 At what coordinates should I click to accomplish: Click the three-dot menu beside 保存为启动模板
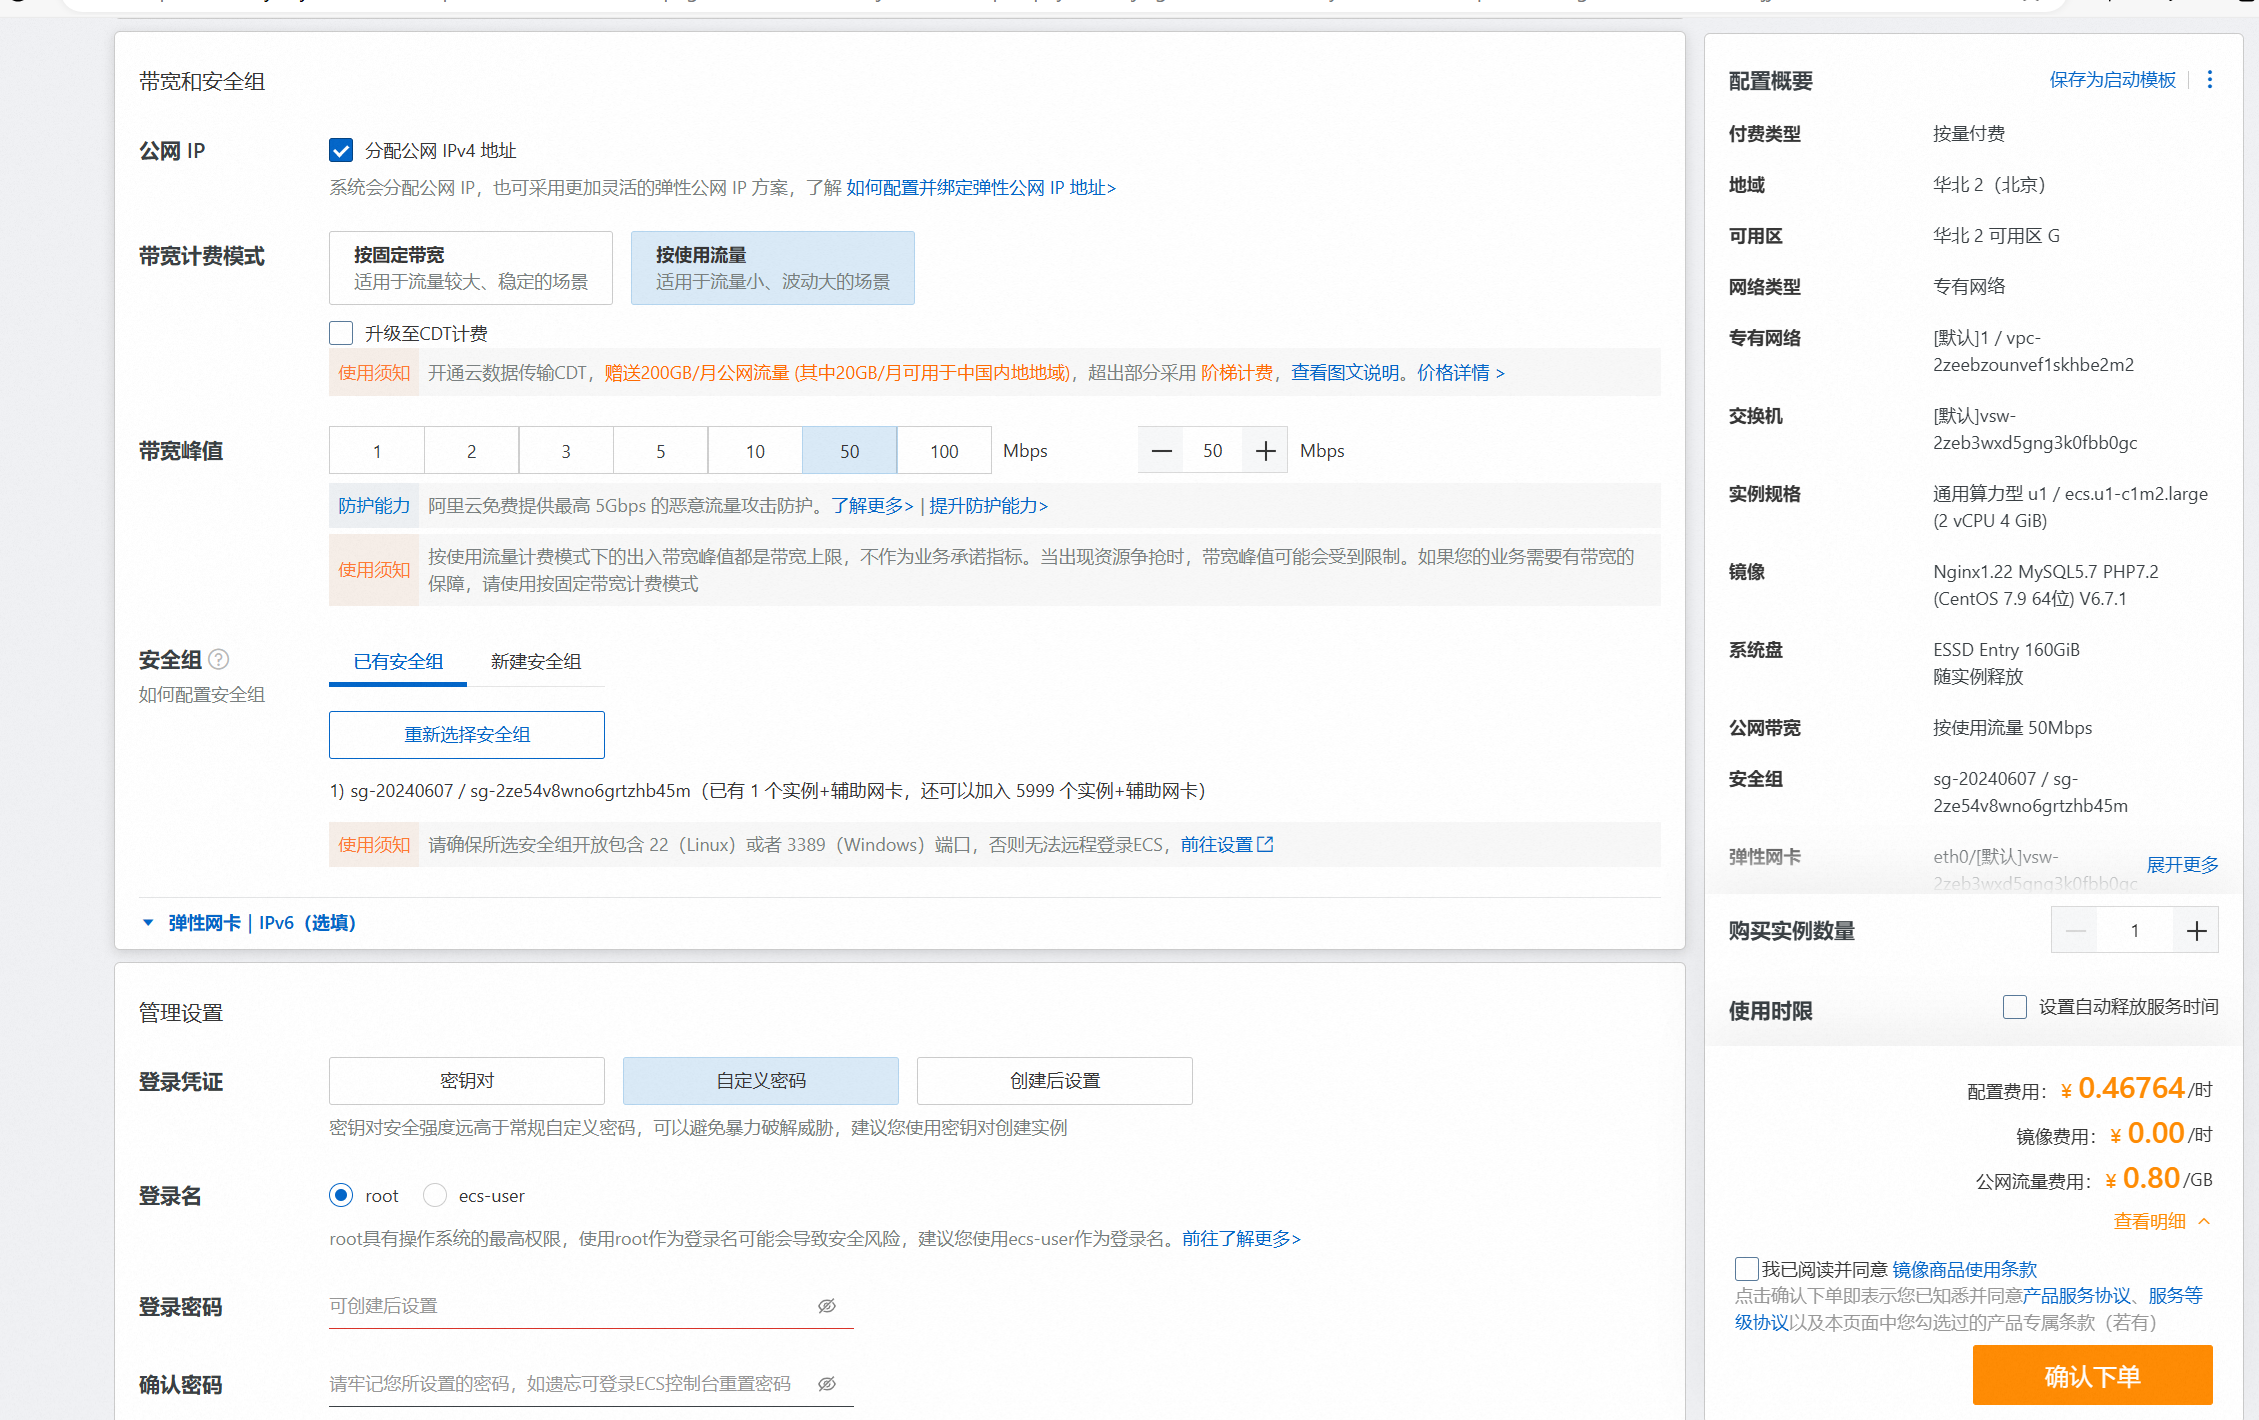pyautogui.click(x=2210, y=80)
